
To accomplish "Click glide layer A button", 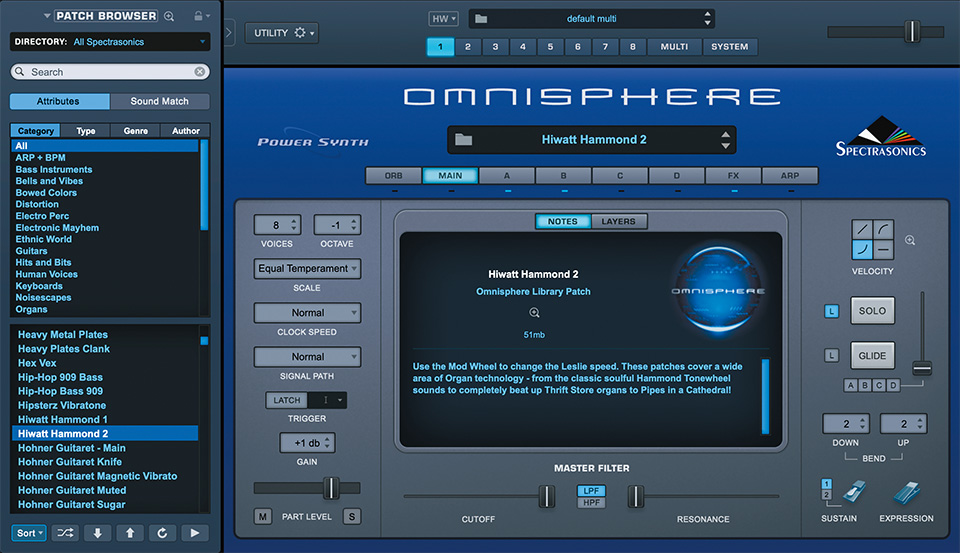I will click(x=850, y=385).
